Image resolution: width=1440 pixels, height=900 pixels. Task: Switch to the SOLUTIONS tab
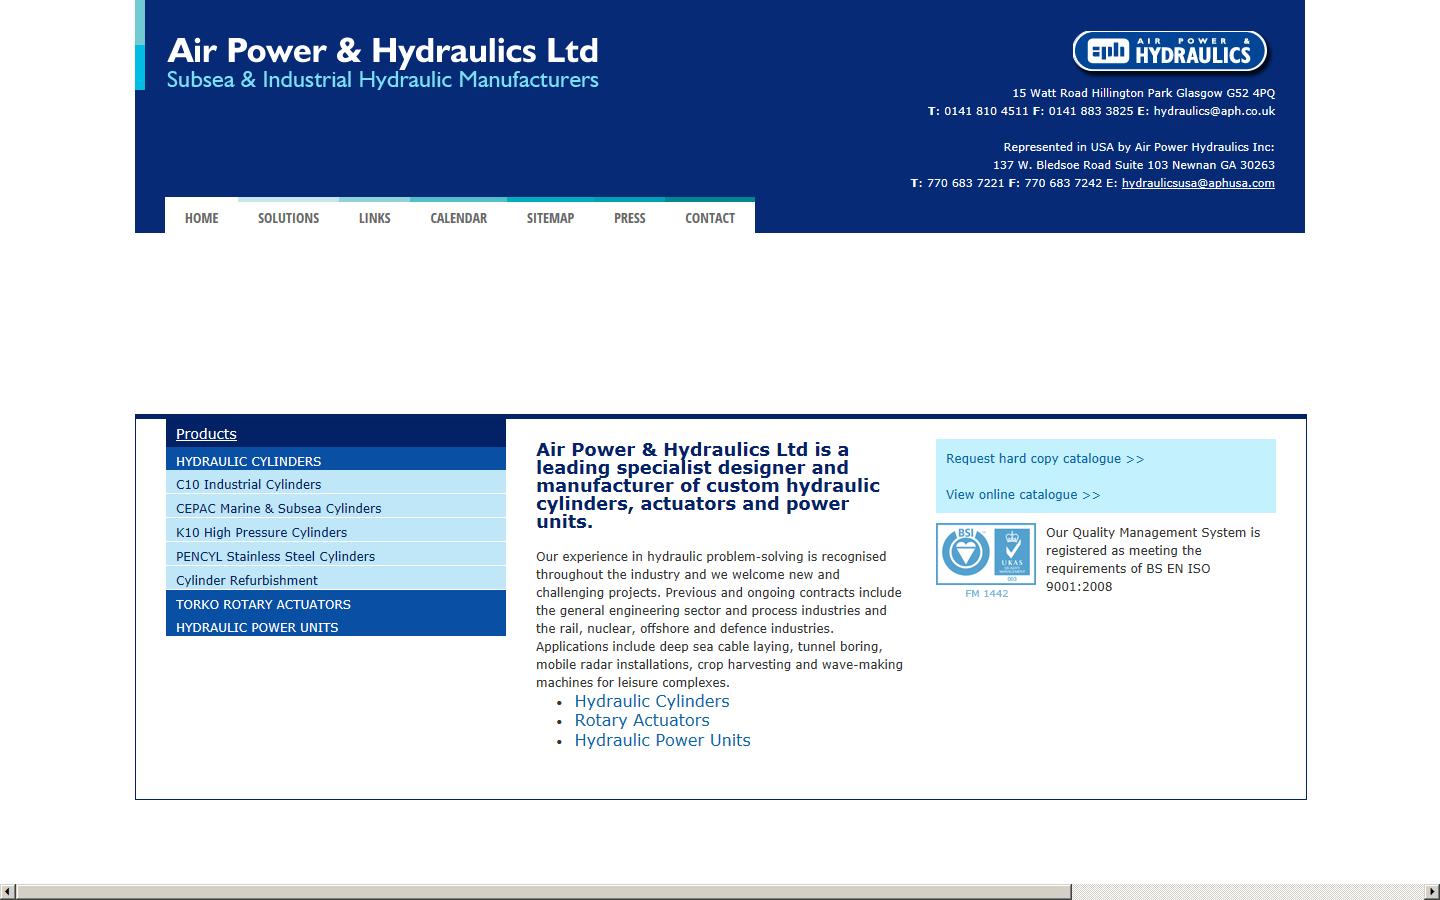[287, 217]
